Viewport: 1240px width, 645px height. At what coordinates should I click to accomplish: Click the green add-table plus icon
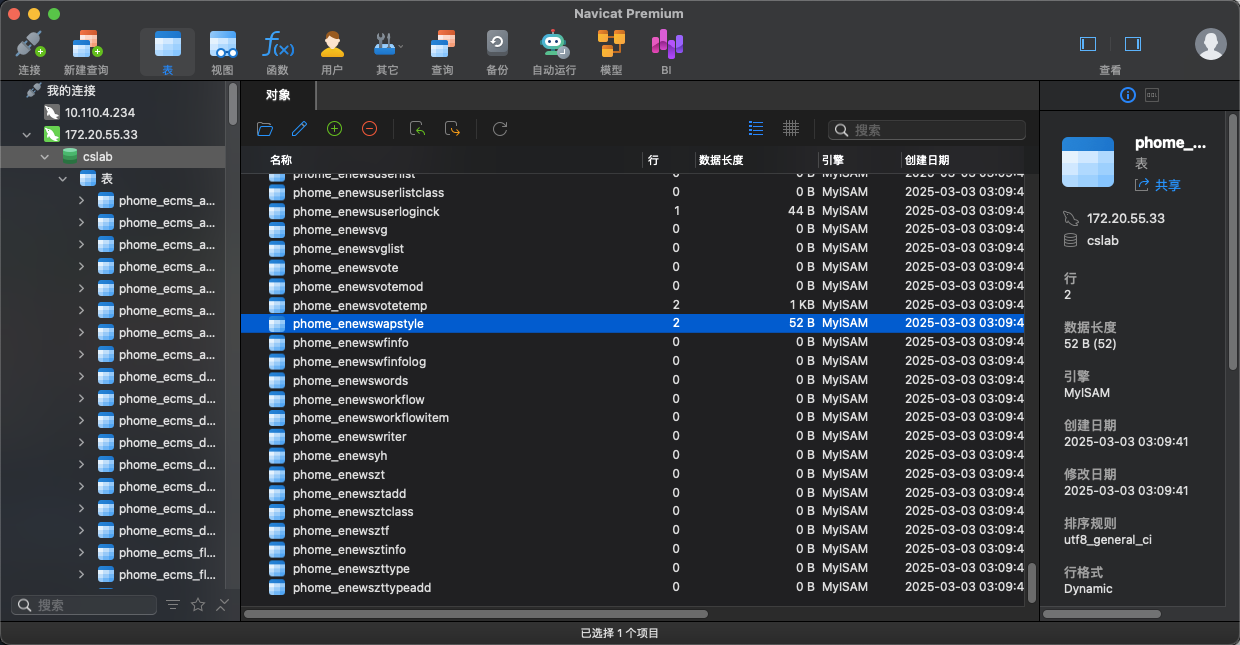[x=334, y=129]
